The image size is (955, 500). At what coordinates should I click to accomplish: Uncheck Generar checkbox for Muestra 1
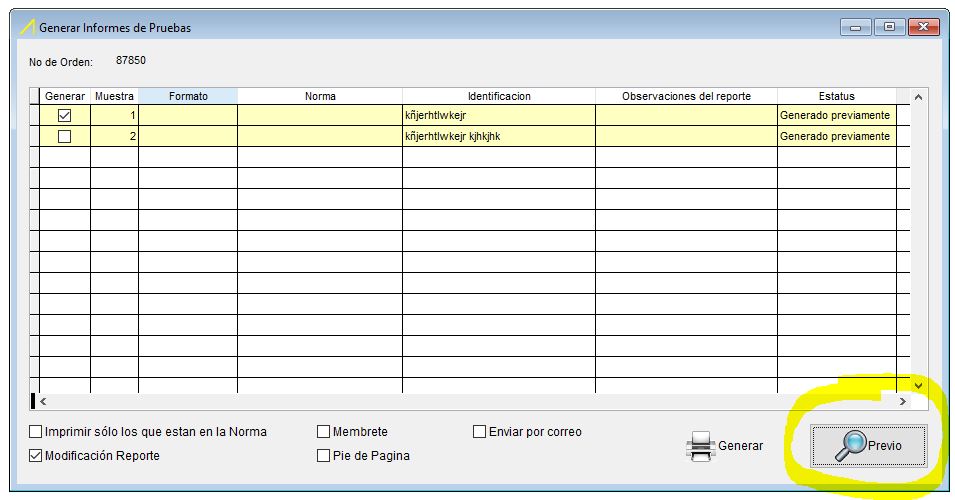64,115
